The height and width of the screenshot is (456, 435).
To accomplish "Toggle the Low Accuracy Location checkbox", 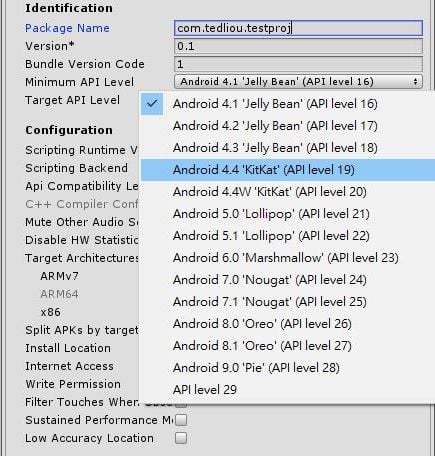I will tap(181, 438).
